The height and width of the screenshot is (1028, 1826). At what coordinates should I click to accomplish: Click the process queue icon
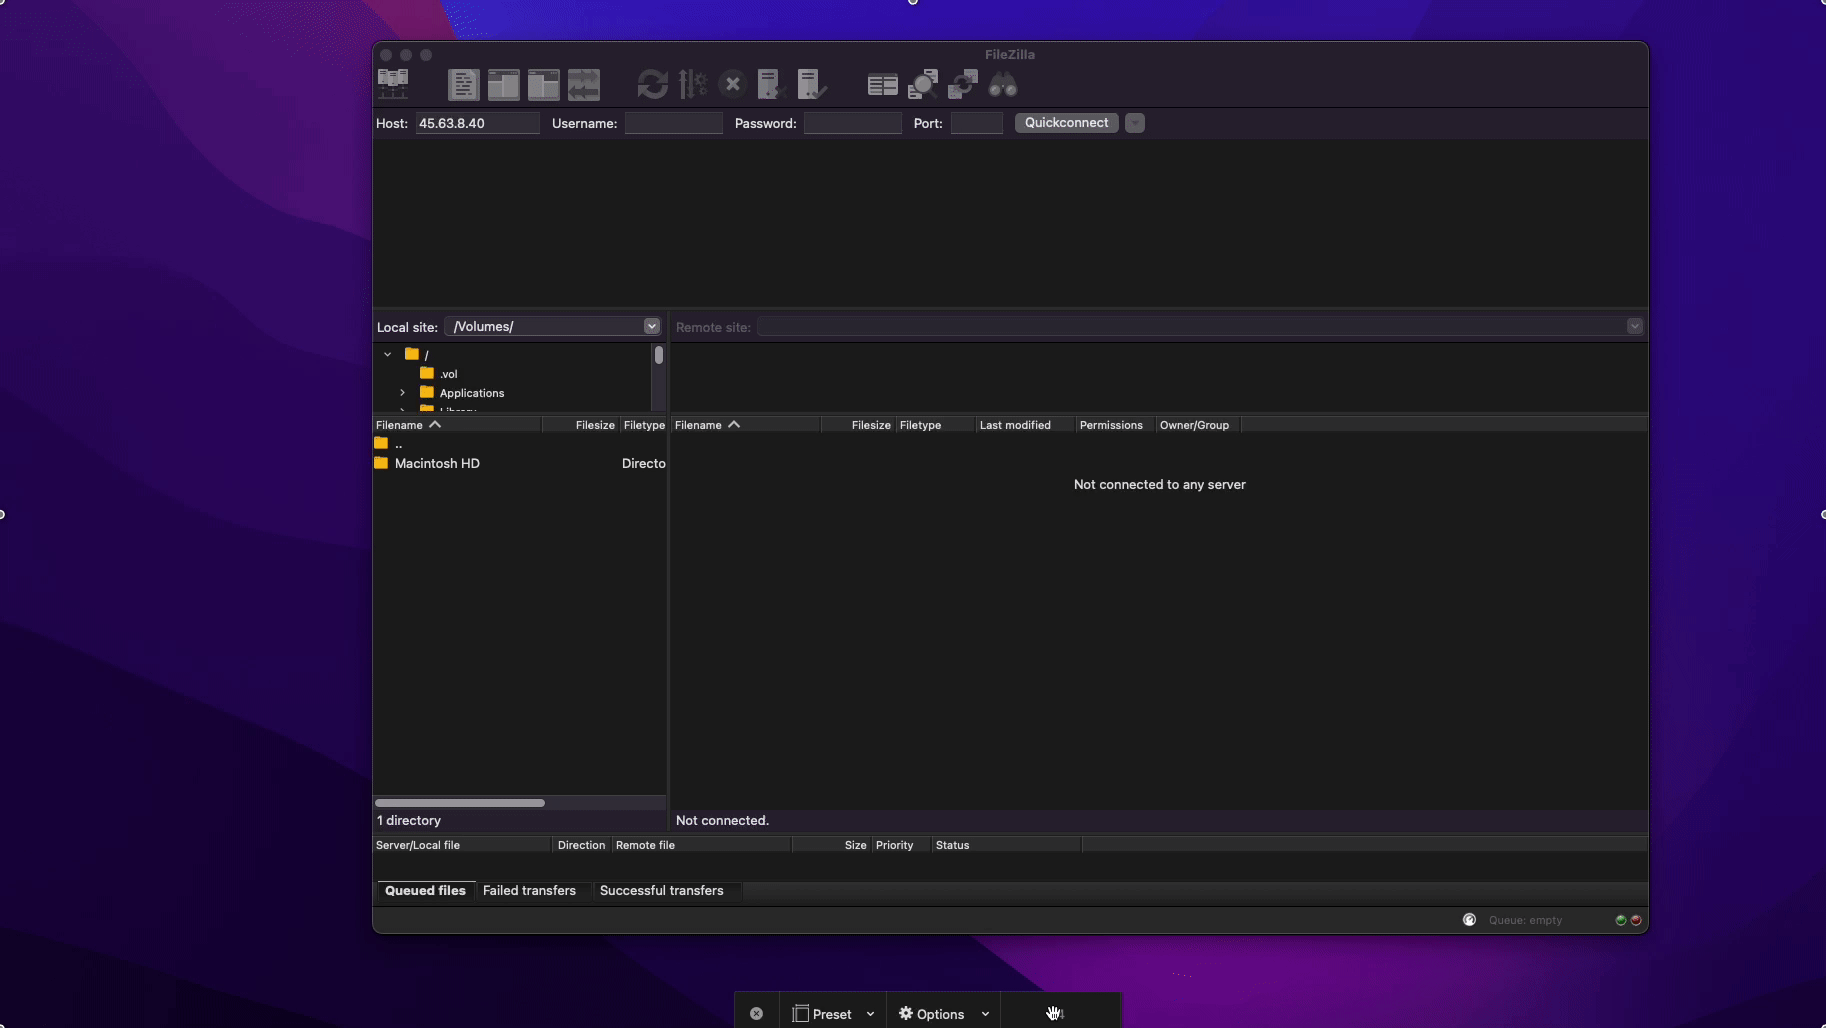pos(692,85)
